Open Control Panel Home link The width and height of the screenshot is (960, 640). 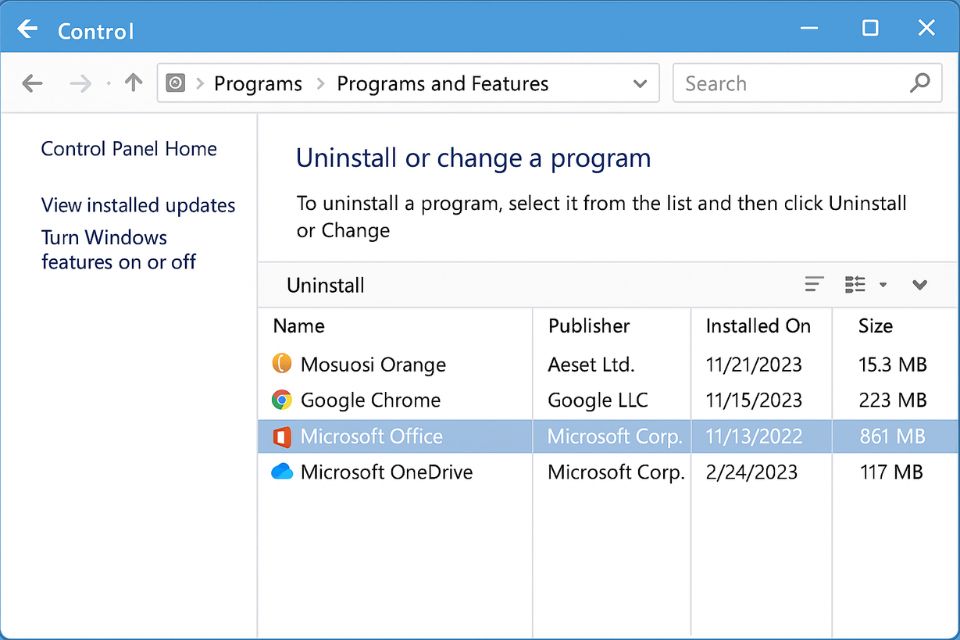129,149
